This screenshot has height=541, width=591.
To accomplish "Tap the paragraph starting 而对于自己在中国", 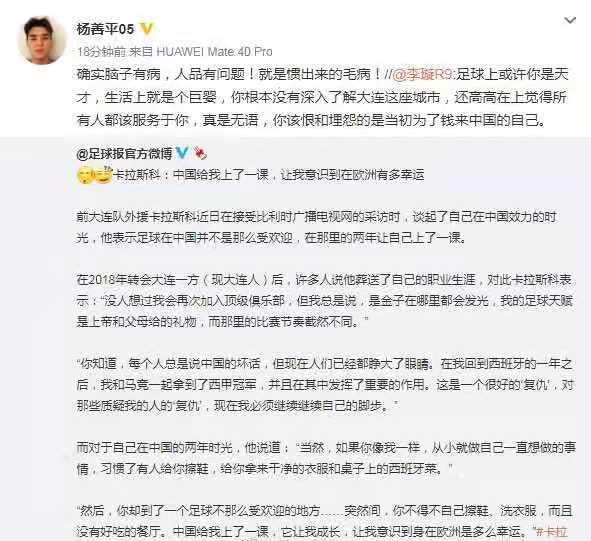I will pyautogui.click(x=326, y=458).
